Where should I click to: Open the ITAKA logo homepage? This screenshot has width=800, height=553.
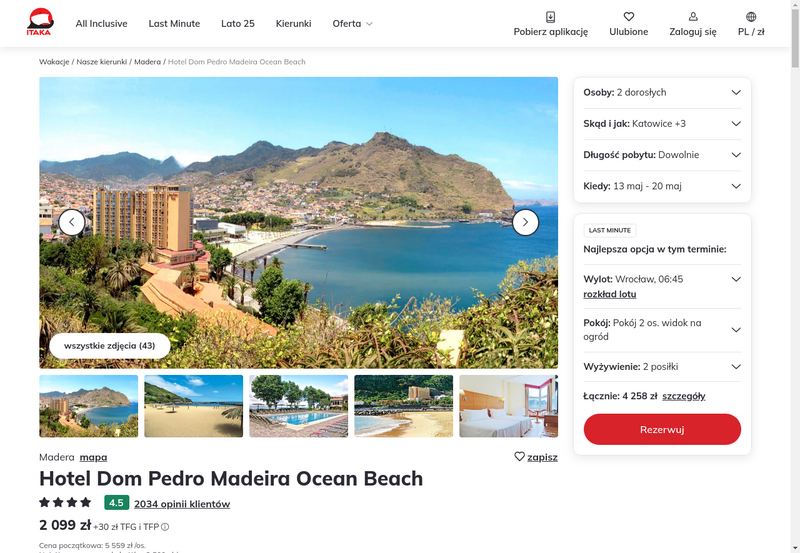click(40, 22)
